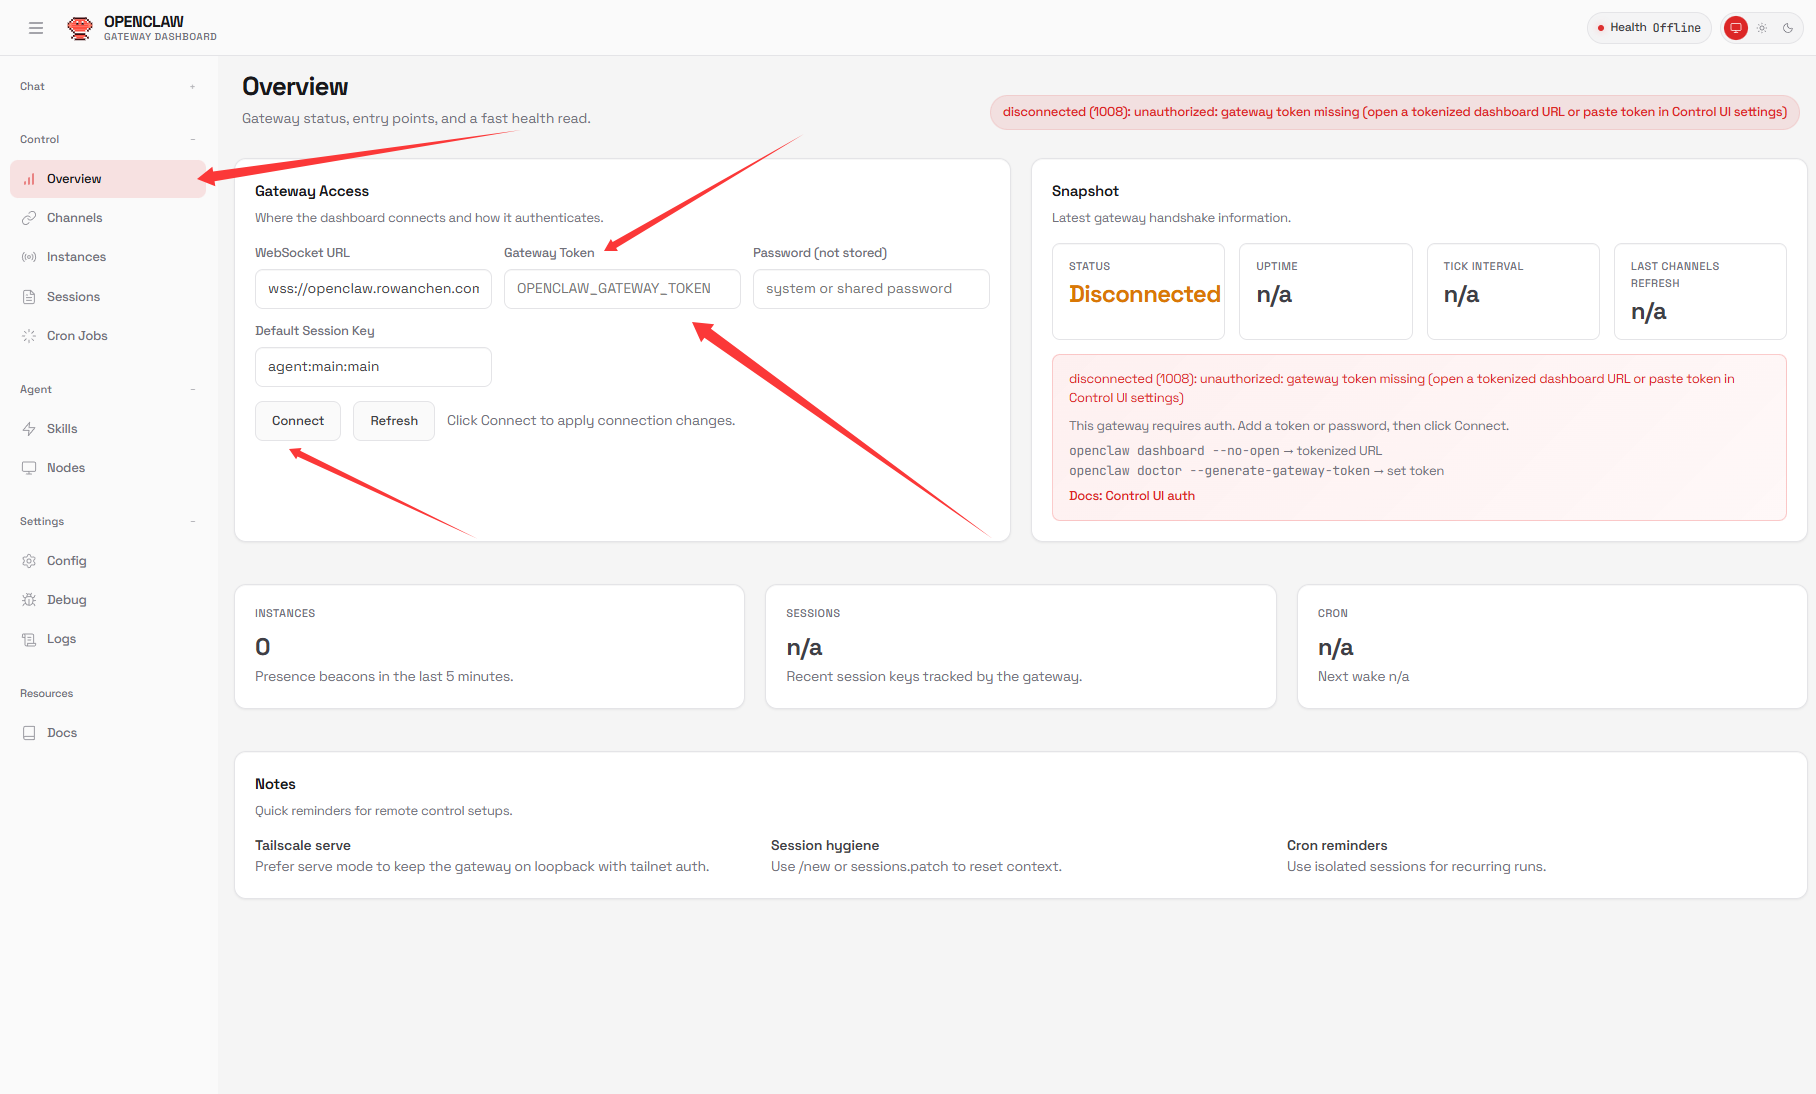Open Debug via the bug icon
Image resolution: width=1816 pixels, height=1094 pixels.
coord(29,600)
